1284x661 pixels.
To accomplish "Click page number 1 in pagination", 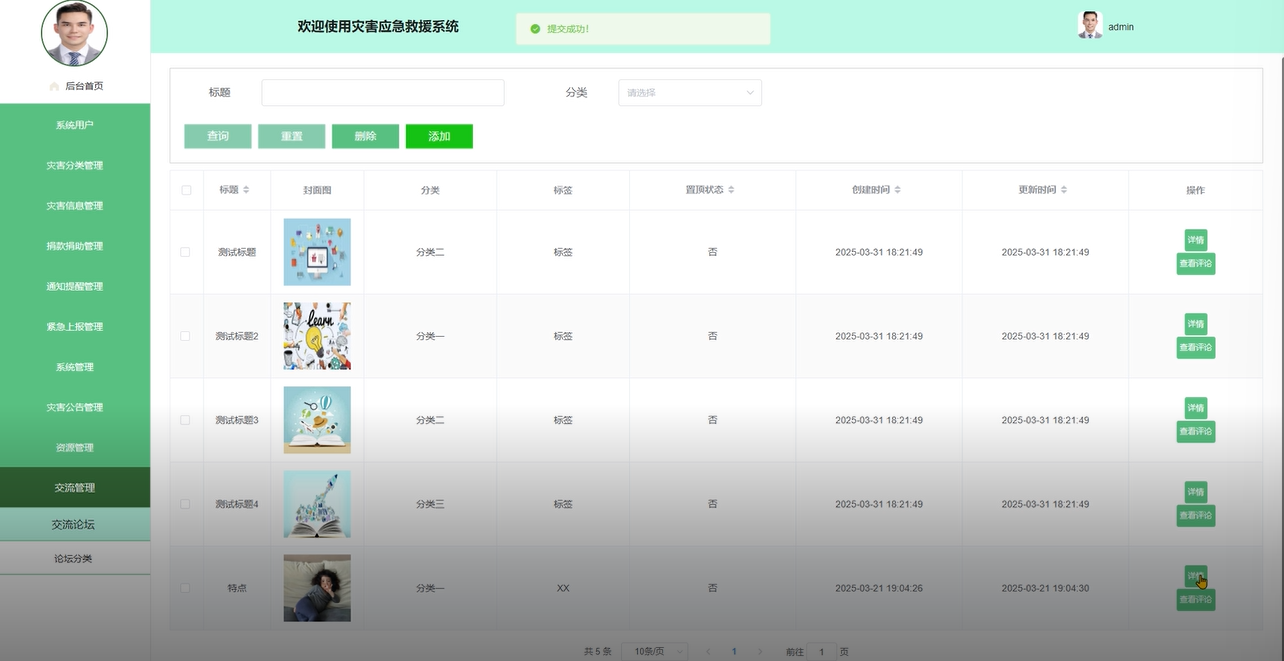I will pyautogui.click(x=734, y=652).
